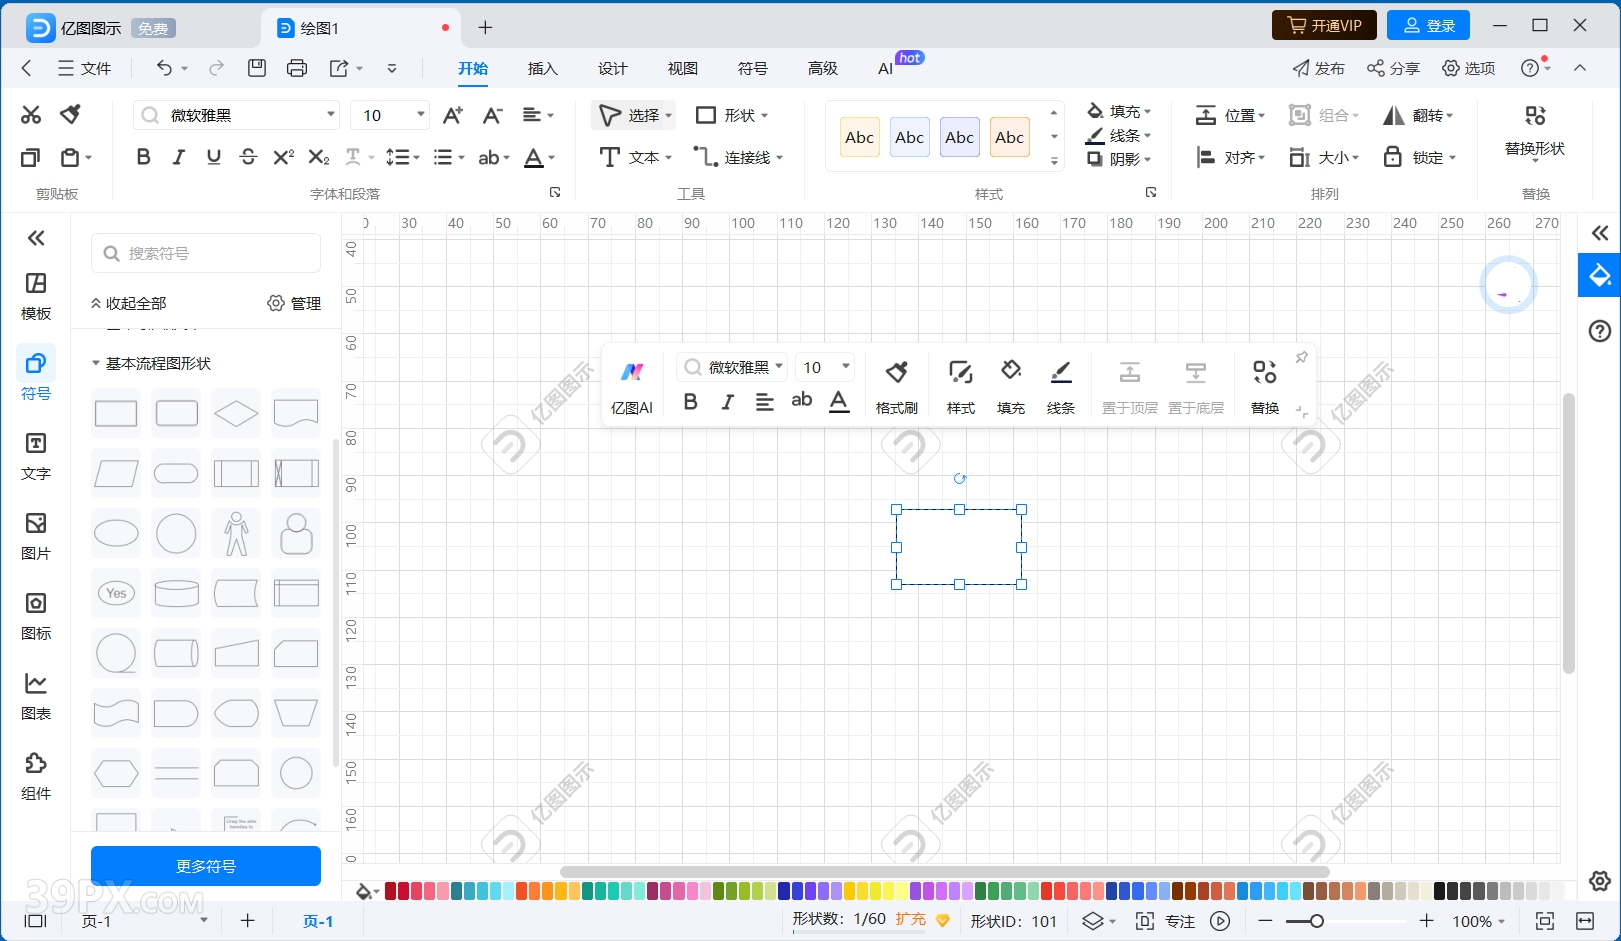Open the ribbon font name dropdown
Screen dimensions: 1621x941
click(x=330, y=115)
